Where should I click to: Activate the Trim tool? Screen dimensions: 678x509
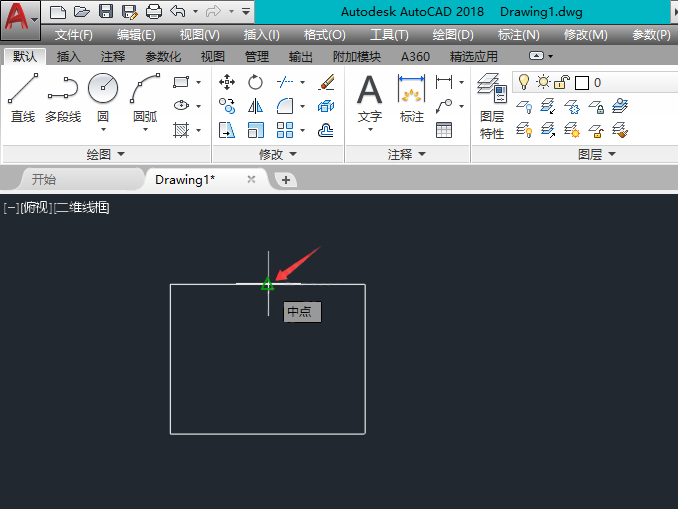[x=285, y=82]
